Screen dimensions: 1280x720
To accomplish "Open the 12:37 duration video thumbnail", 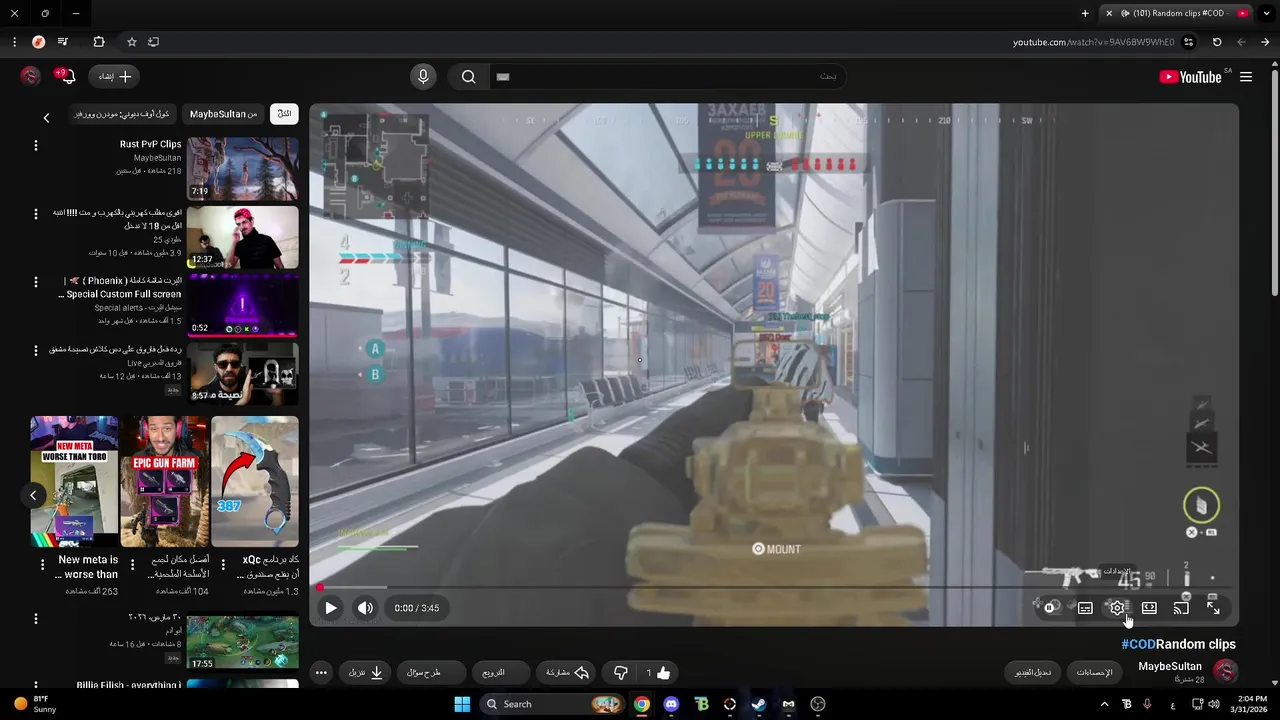I will [242, 237].
